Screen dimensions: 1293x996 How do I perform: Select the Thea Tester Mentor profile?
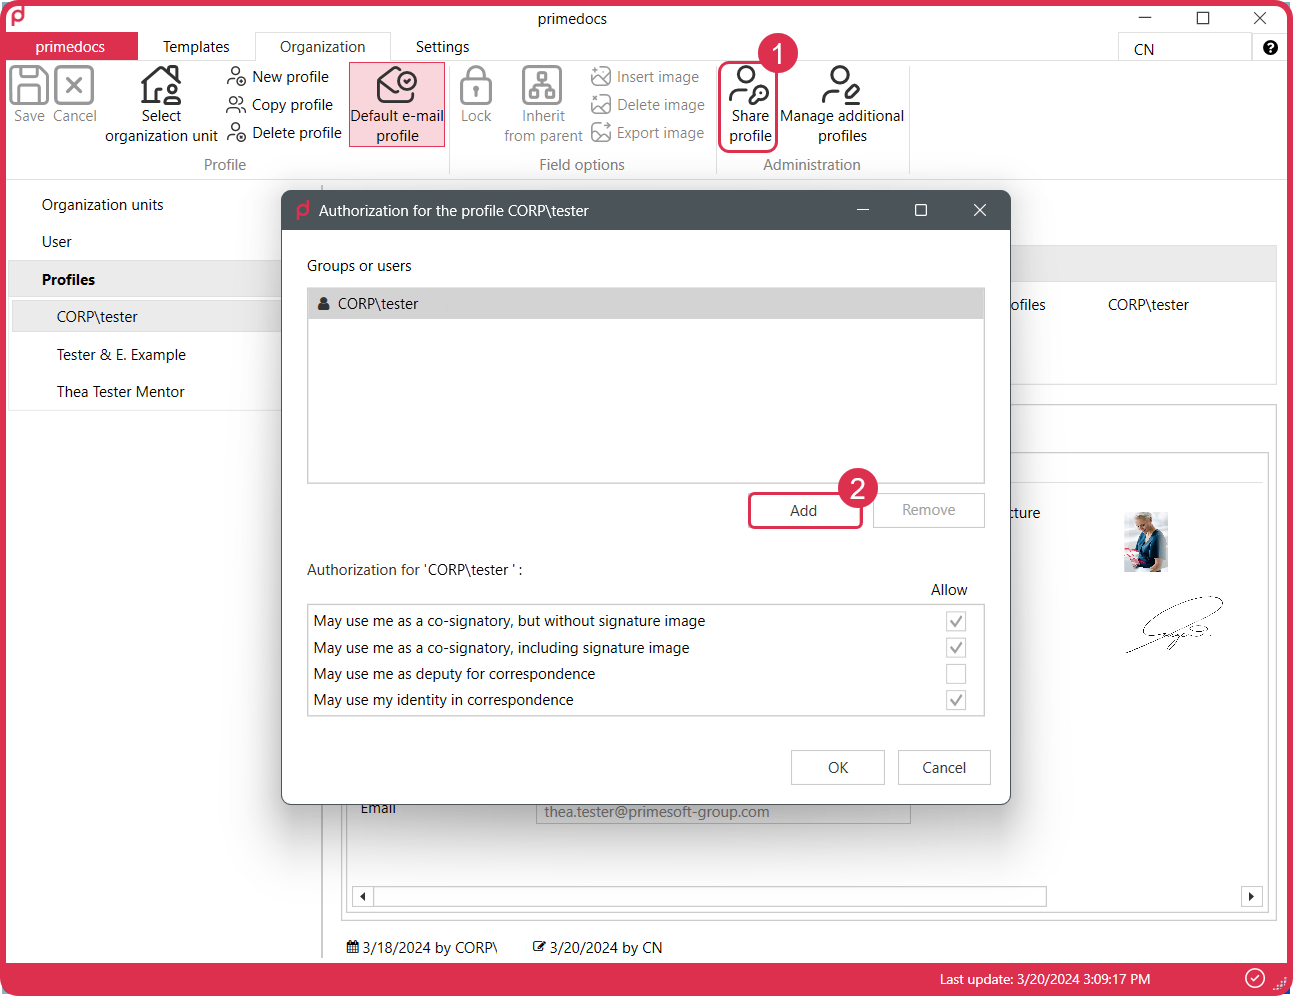[120, 392]
